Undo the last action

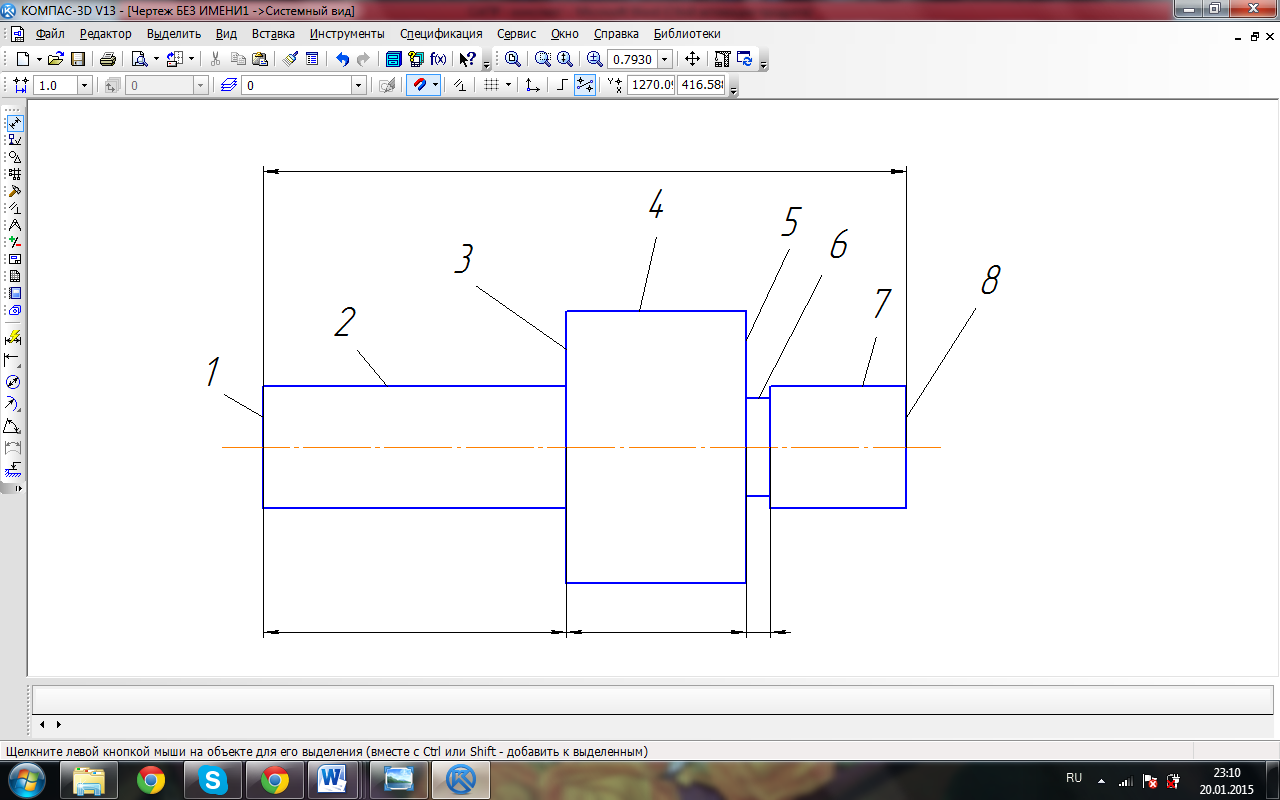(342, 59)
